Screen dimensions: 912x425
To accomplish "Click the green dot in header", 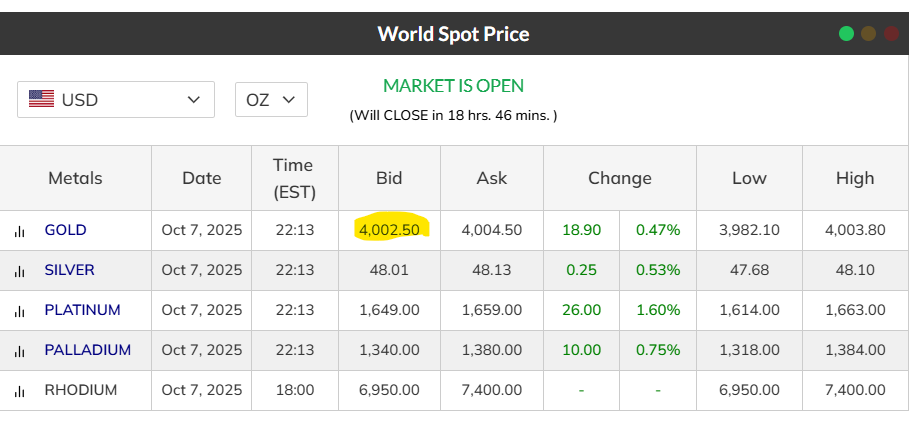I will coord(846,34).
